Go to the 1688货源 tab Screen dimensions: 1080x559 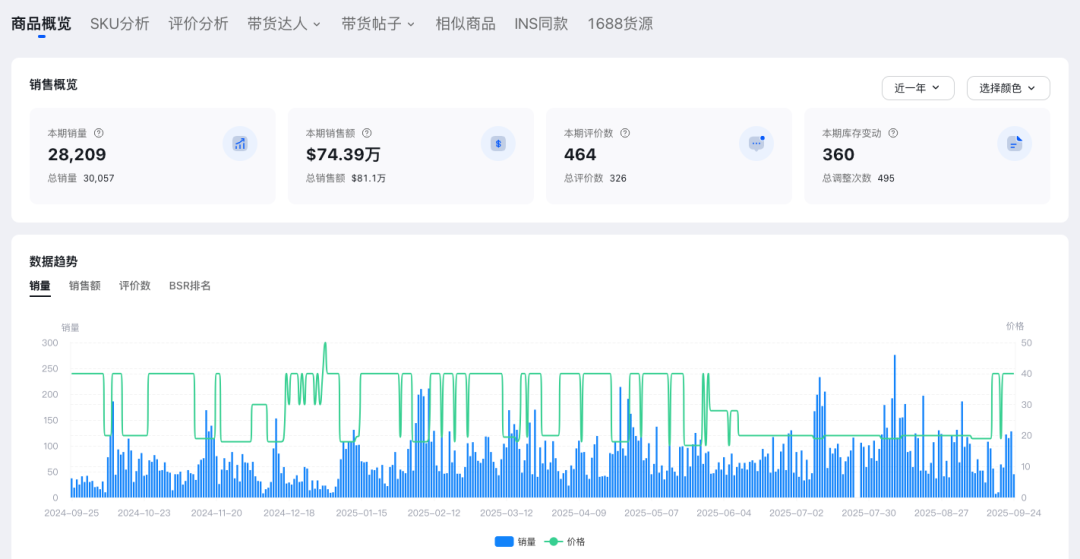(620, 24)
